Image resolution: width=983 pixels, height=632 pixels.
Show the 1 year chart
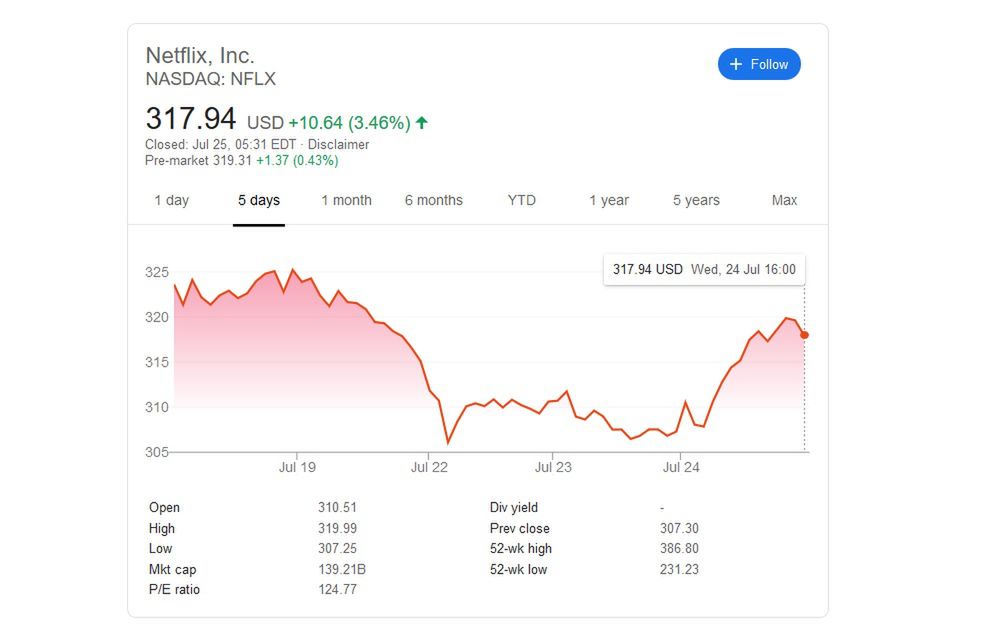pos(609,200)
